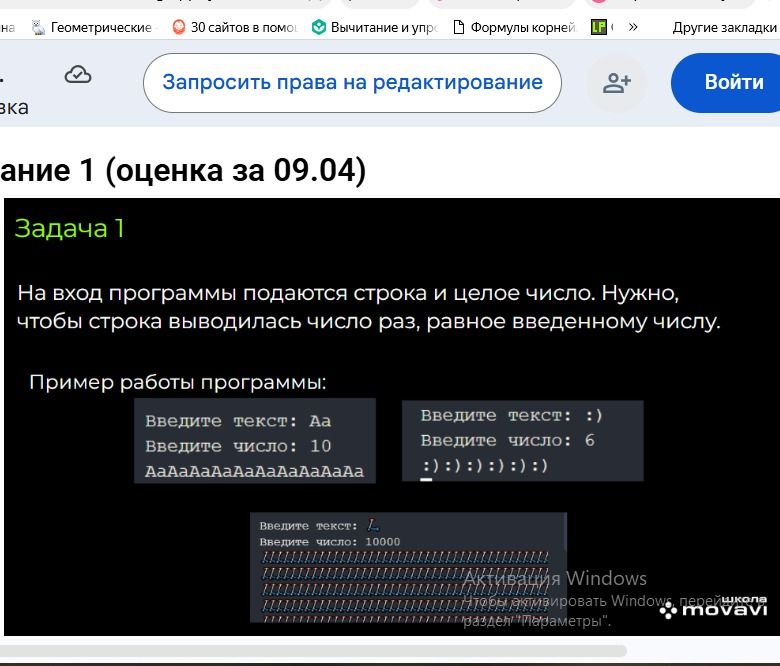The width and height of the screenshot is (780, 666).
Task: Click the owl icon of Геометрические bookmark
Action: [x=38, y=27]
